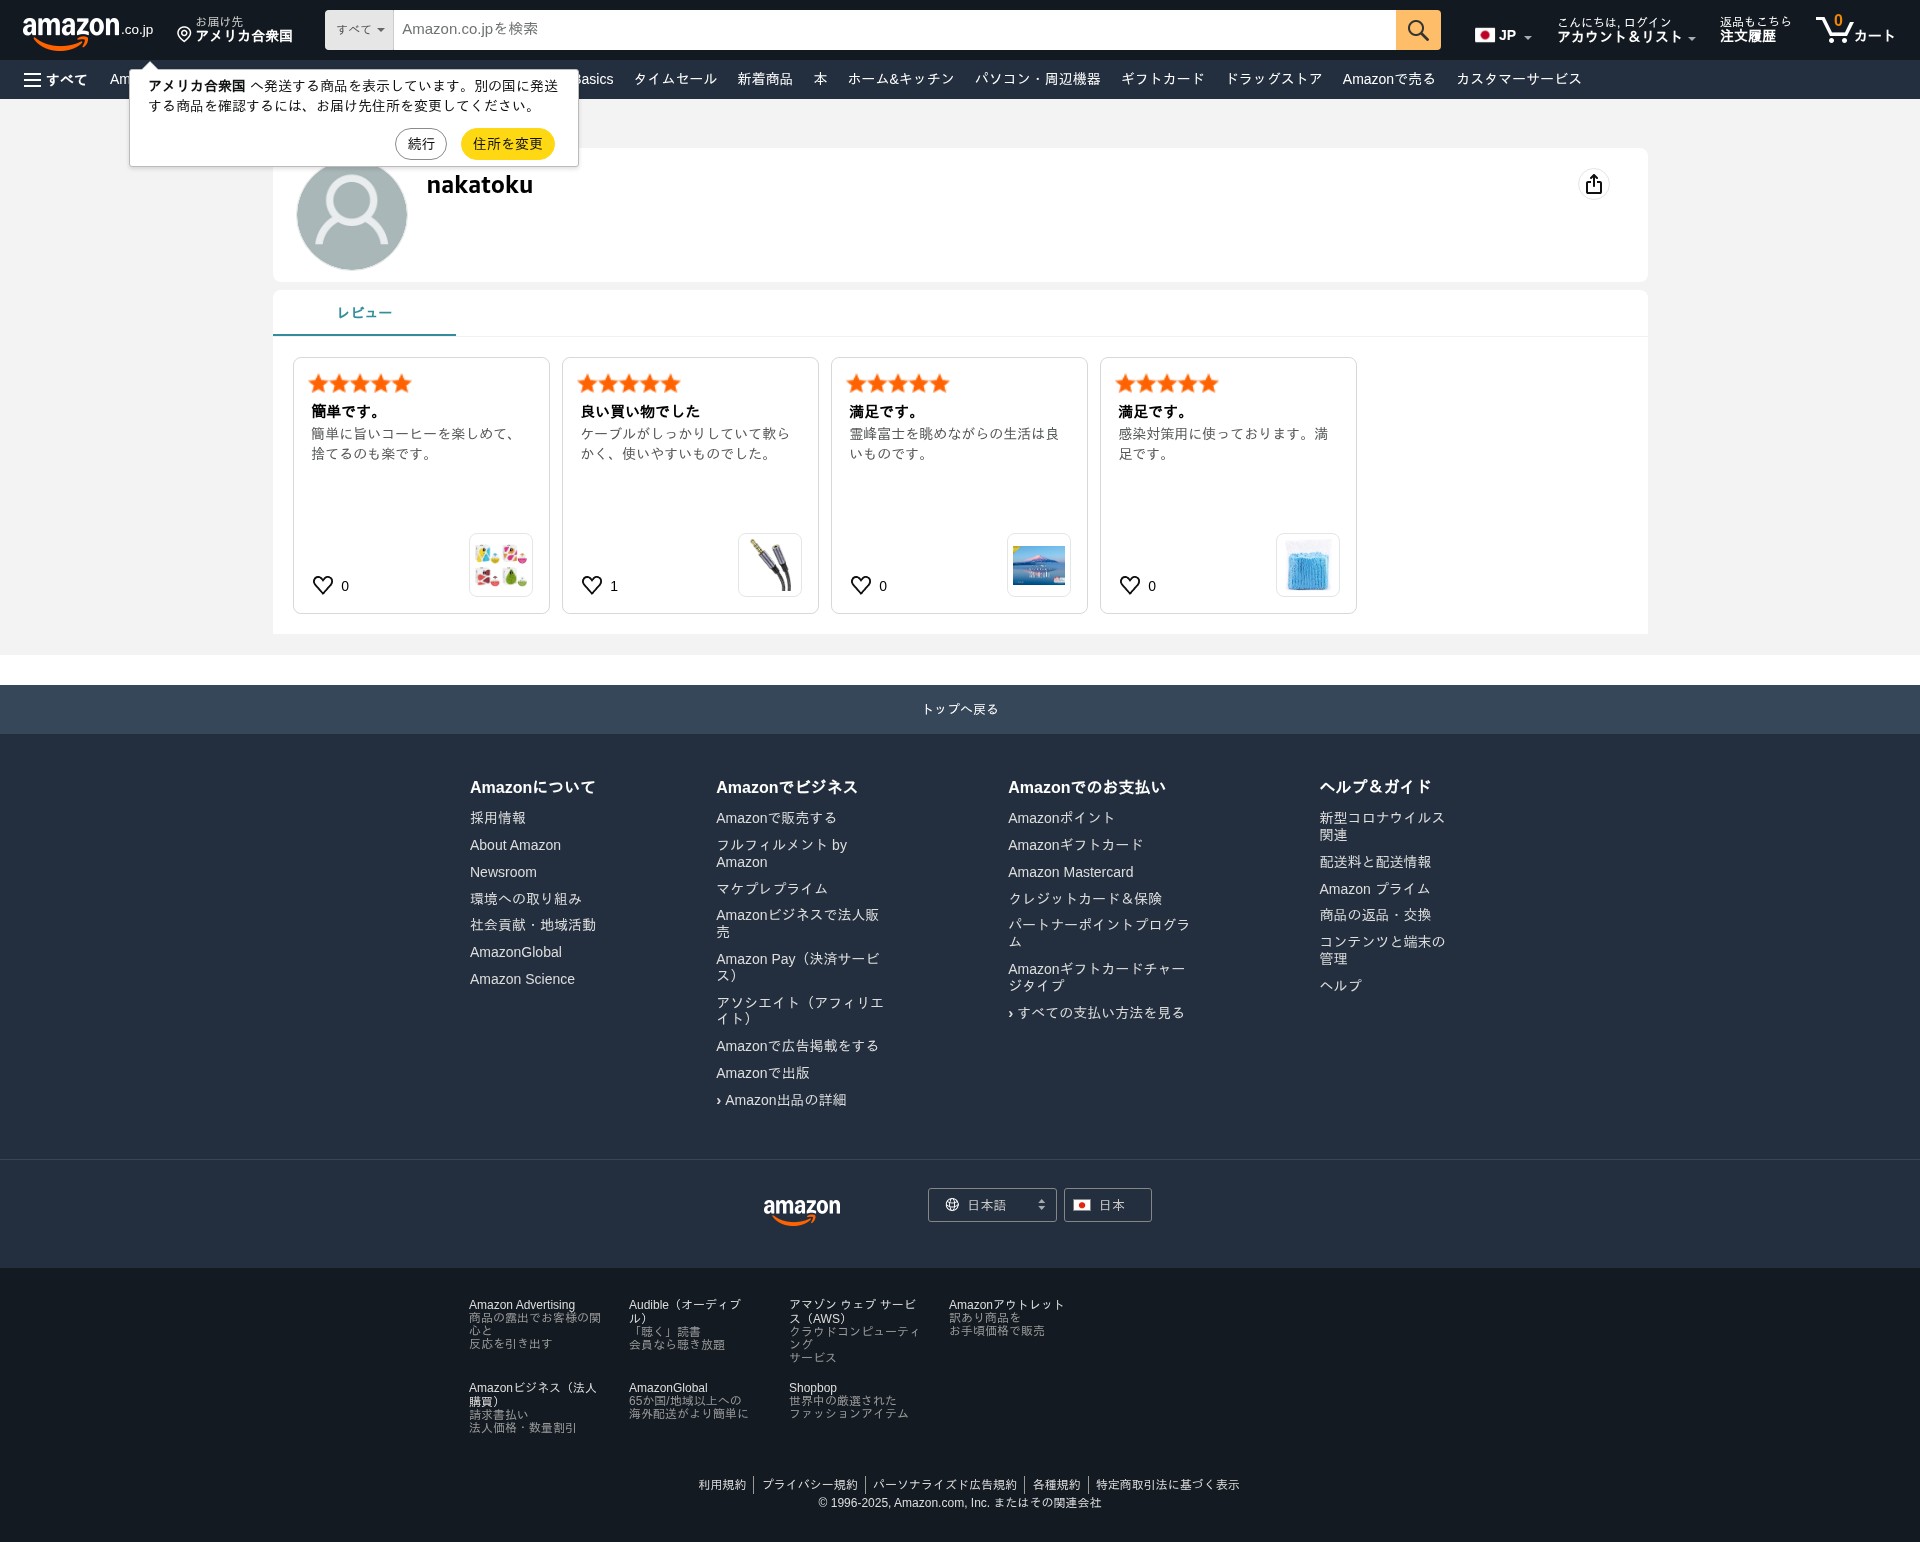
Task: Click 返品もこちら 注文履歴 link
Action: pos(1755,30)
